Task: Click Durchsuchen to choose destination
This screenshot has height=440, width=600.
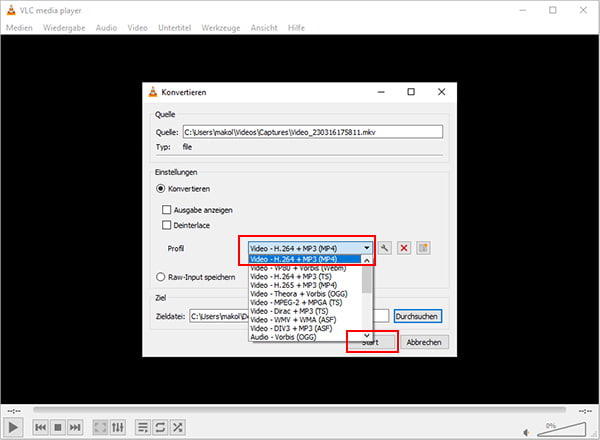Action: click(x=417, y=316)
